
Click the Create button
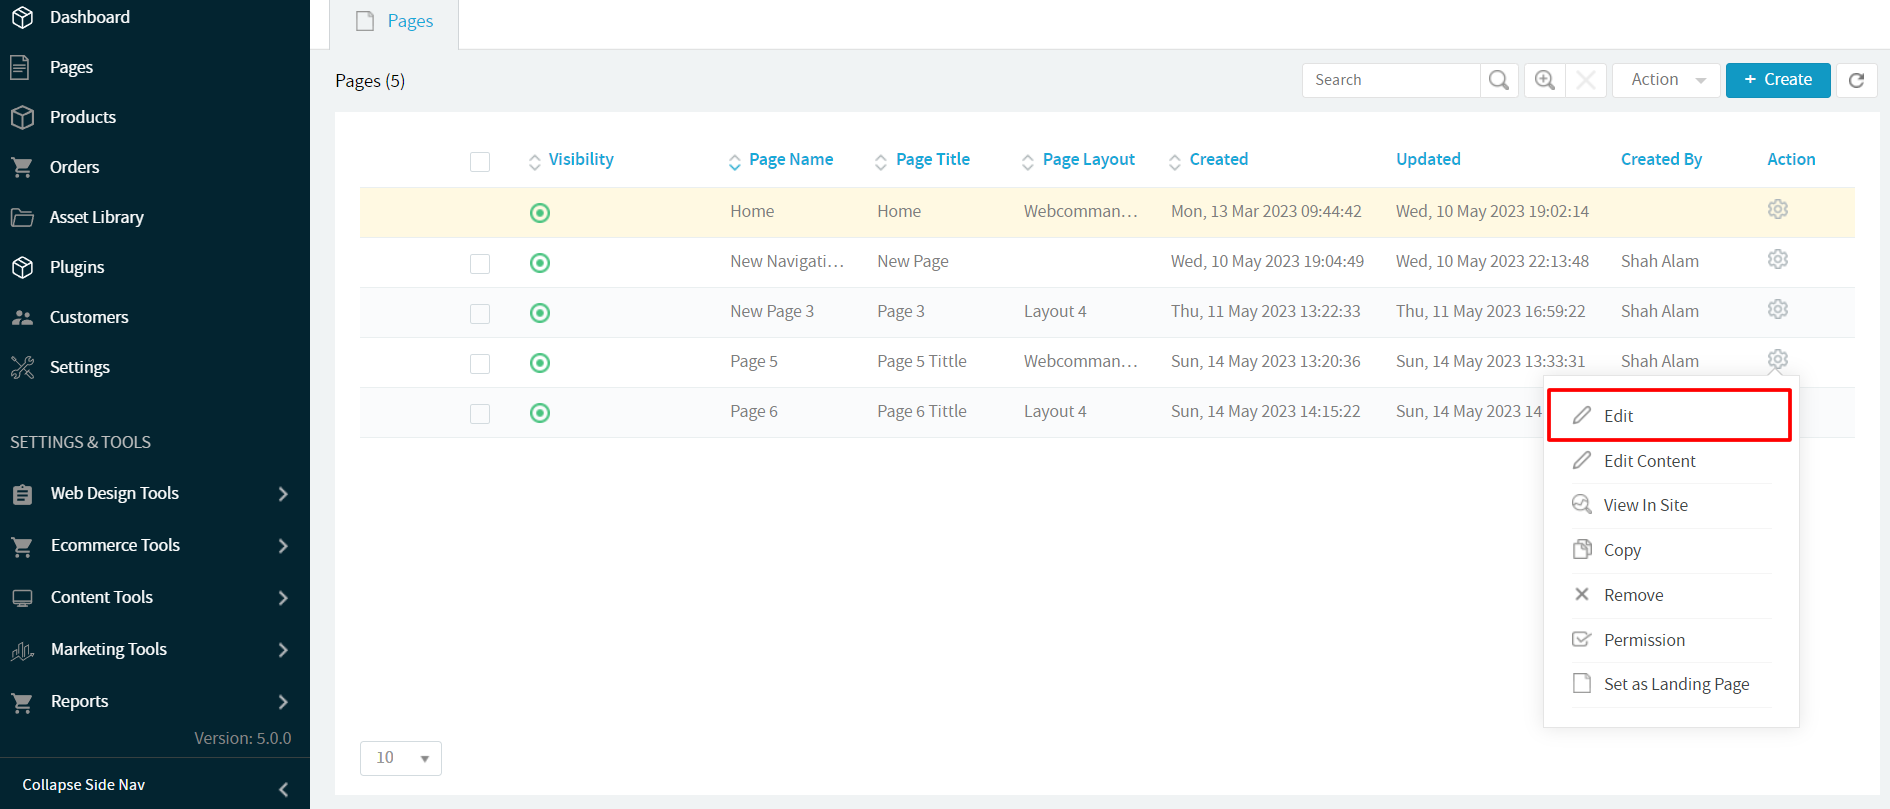[x=1777, y=80]
